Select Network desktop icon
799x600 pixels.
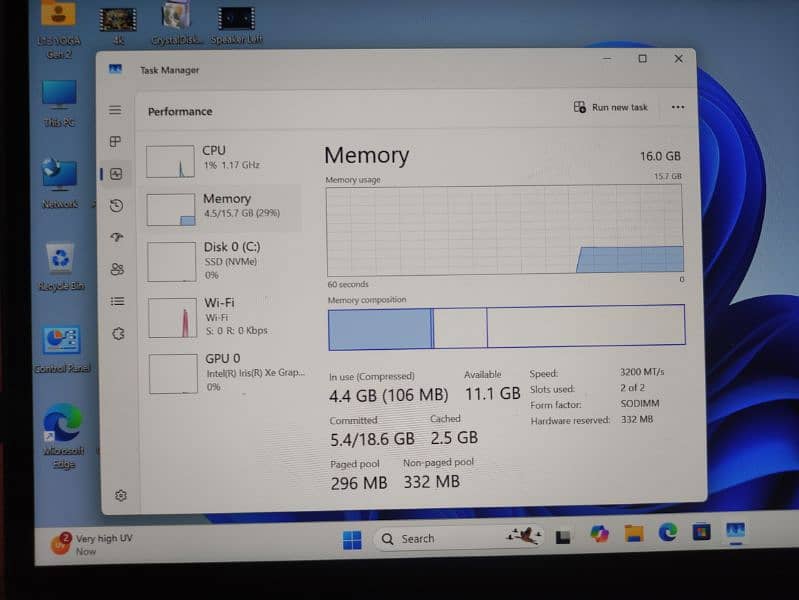[60, 184]
